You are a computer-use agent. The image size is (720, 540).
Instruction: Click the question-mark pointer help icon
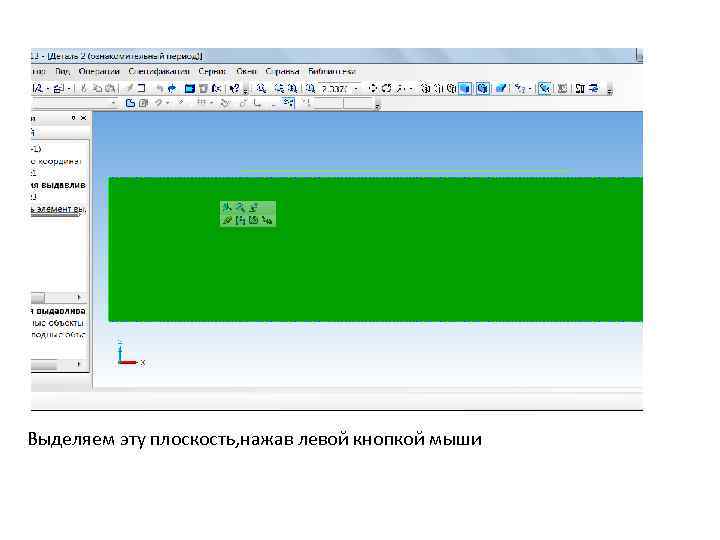tap(235, 88)
